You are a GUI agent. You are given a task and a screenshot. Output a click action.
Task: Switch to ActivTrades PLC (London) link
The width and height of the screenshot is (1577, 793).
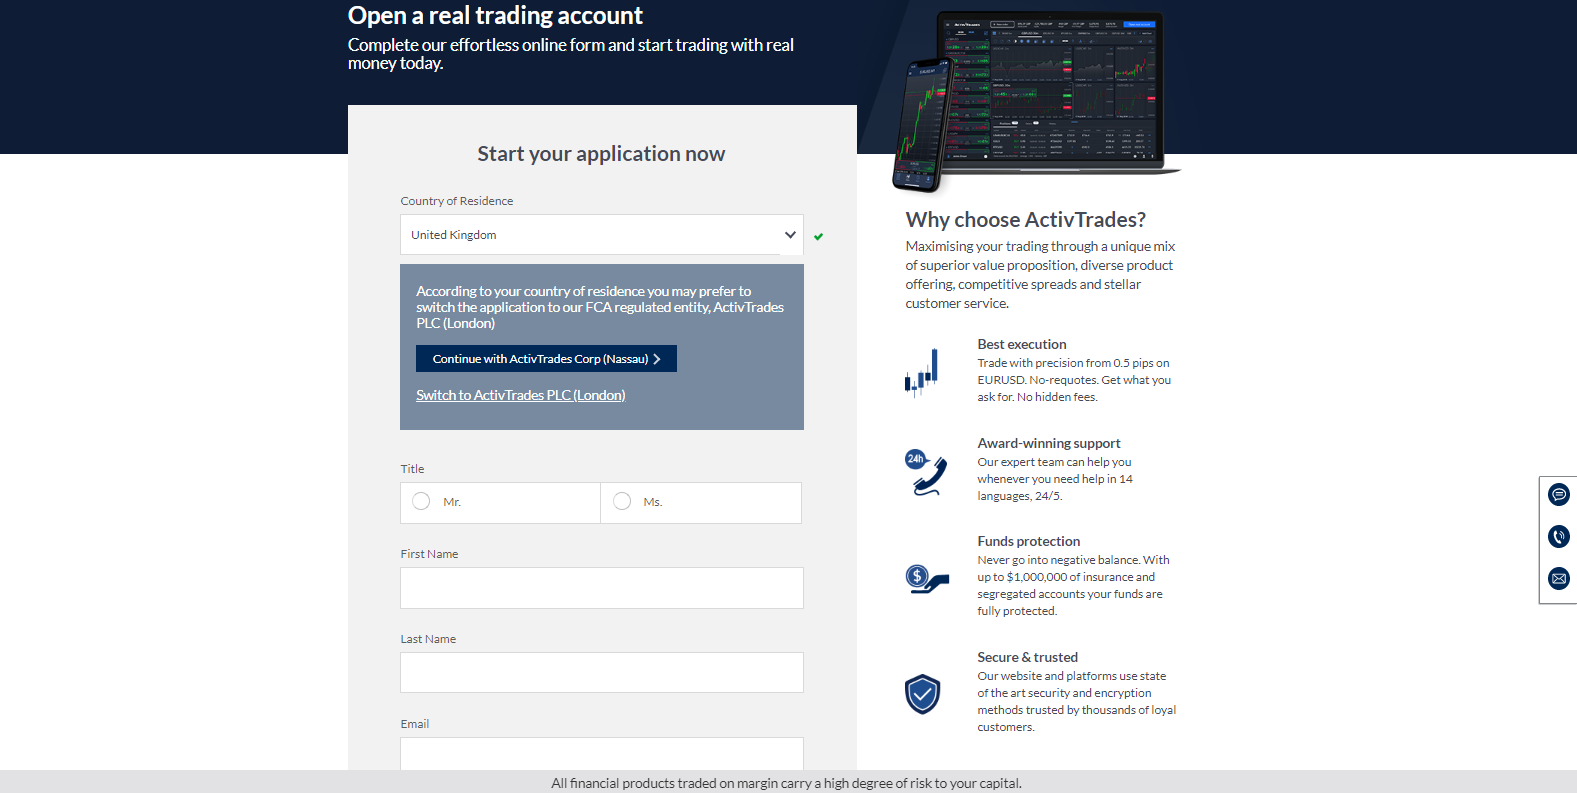tap(520, 395)
